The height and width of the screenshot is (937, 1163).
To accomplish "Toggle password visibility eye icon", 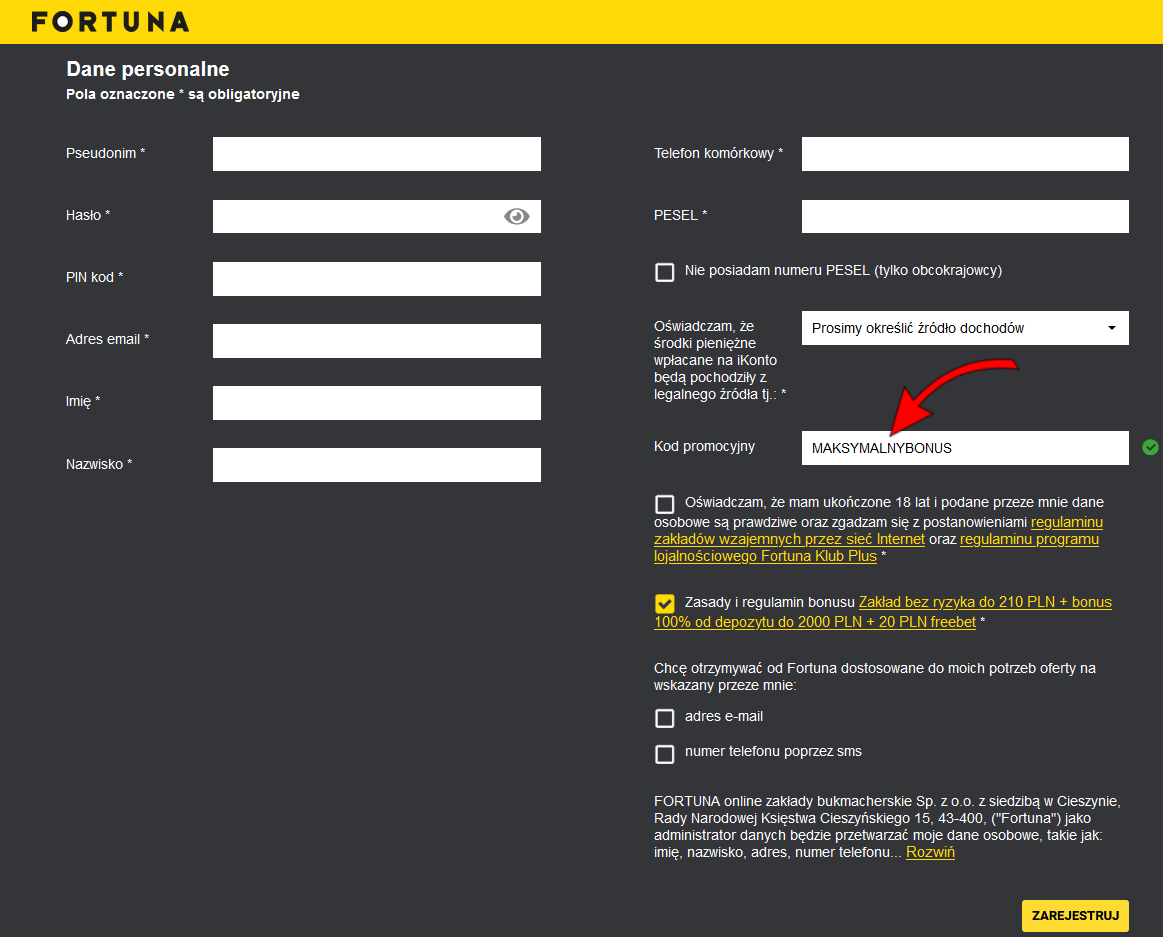I will (x=517, y=216).
